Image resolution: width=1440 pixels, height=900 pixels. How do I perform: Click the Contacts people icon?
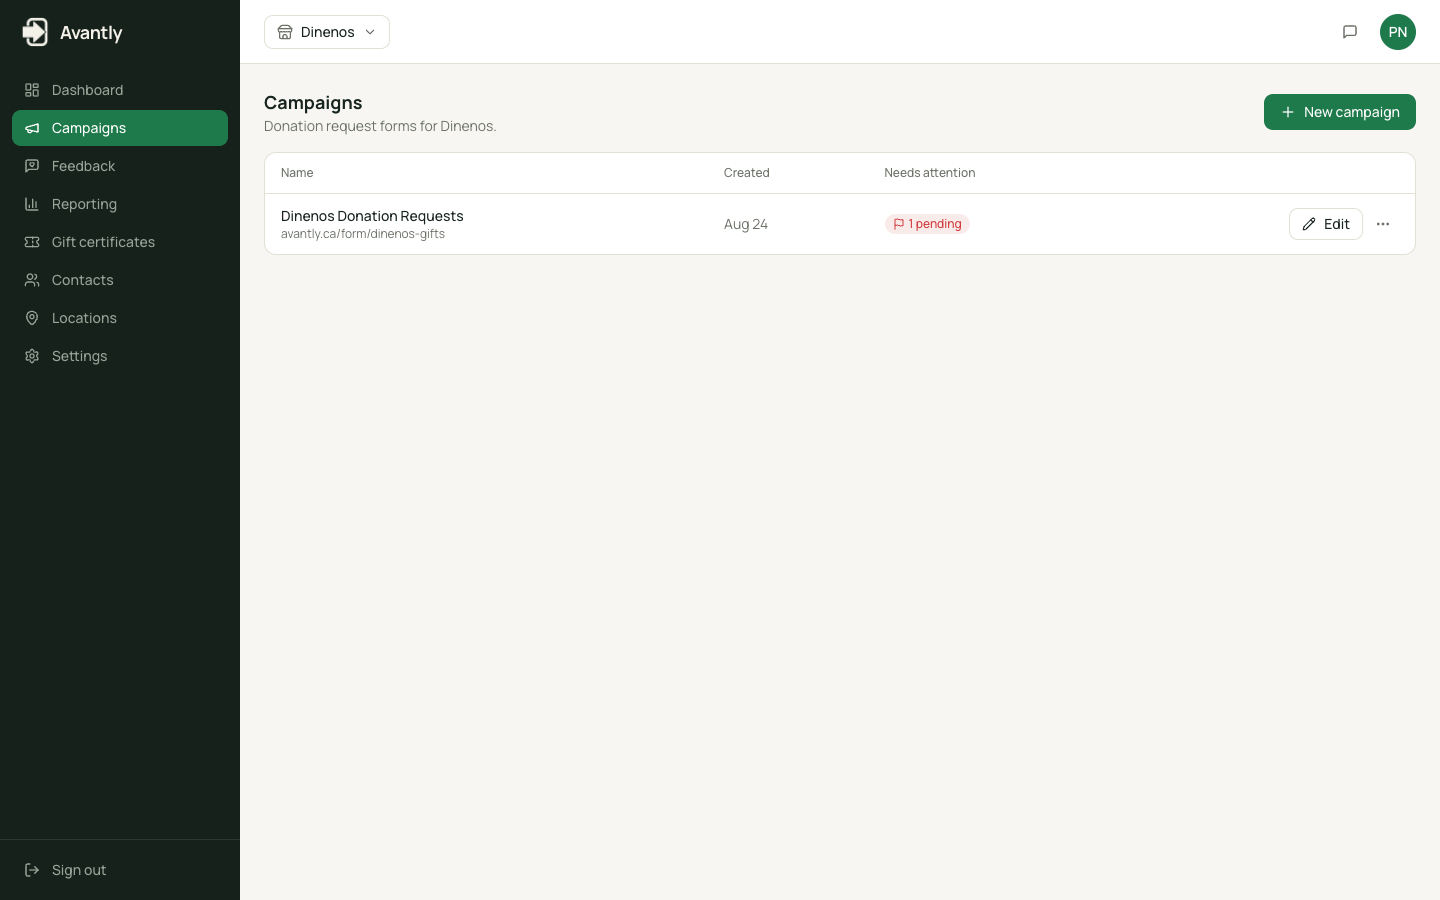(x=32, y=280)
